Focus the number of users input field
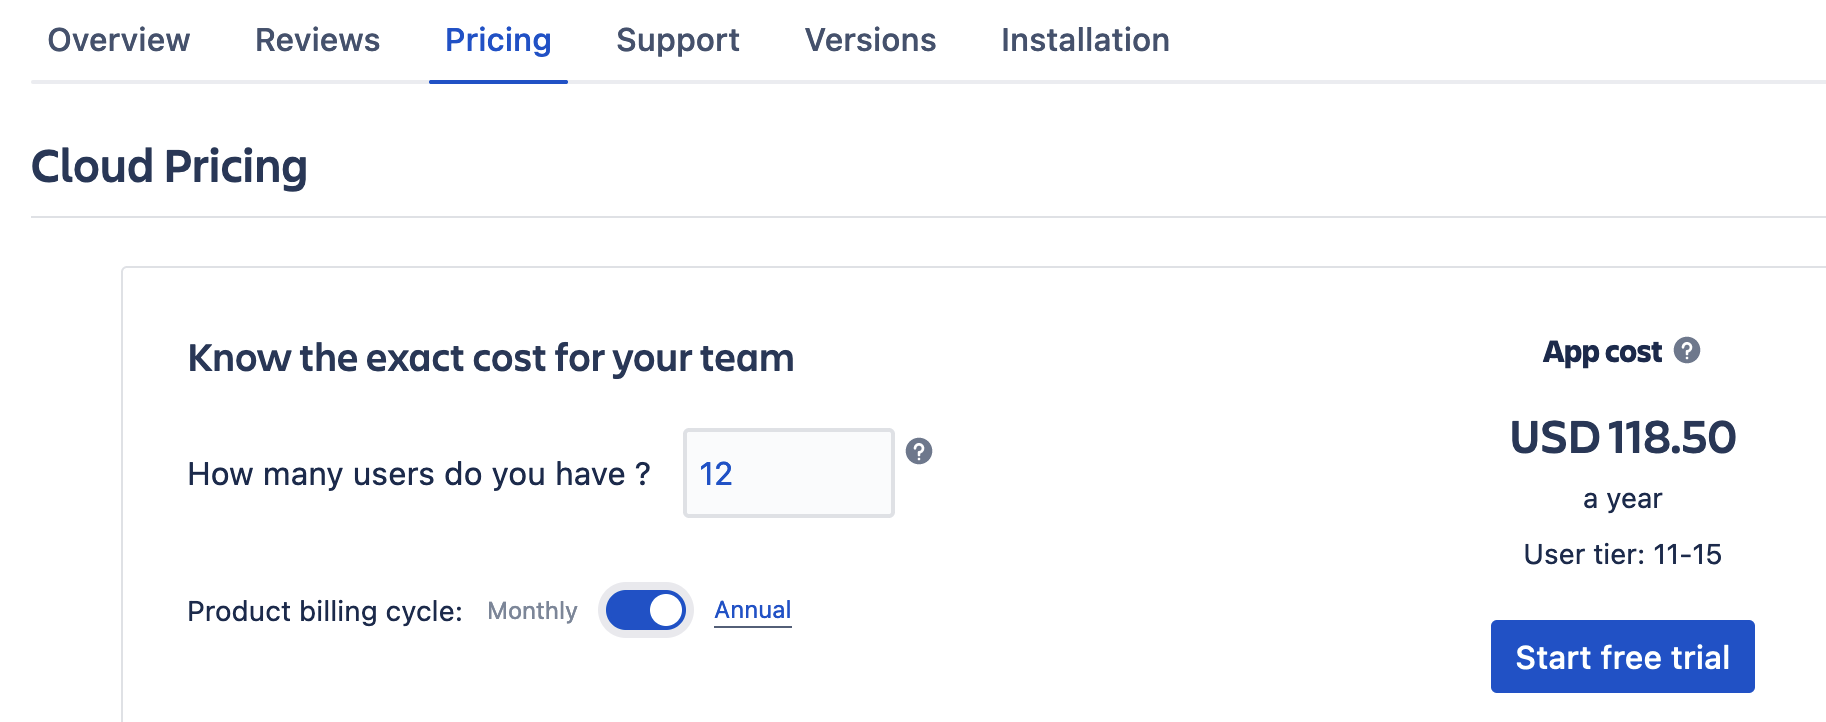Image resolution: width=1826 pixels, height=722 pixels. [788, 473]
